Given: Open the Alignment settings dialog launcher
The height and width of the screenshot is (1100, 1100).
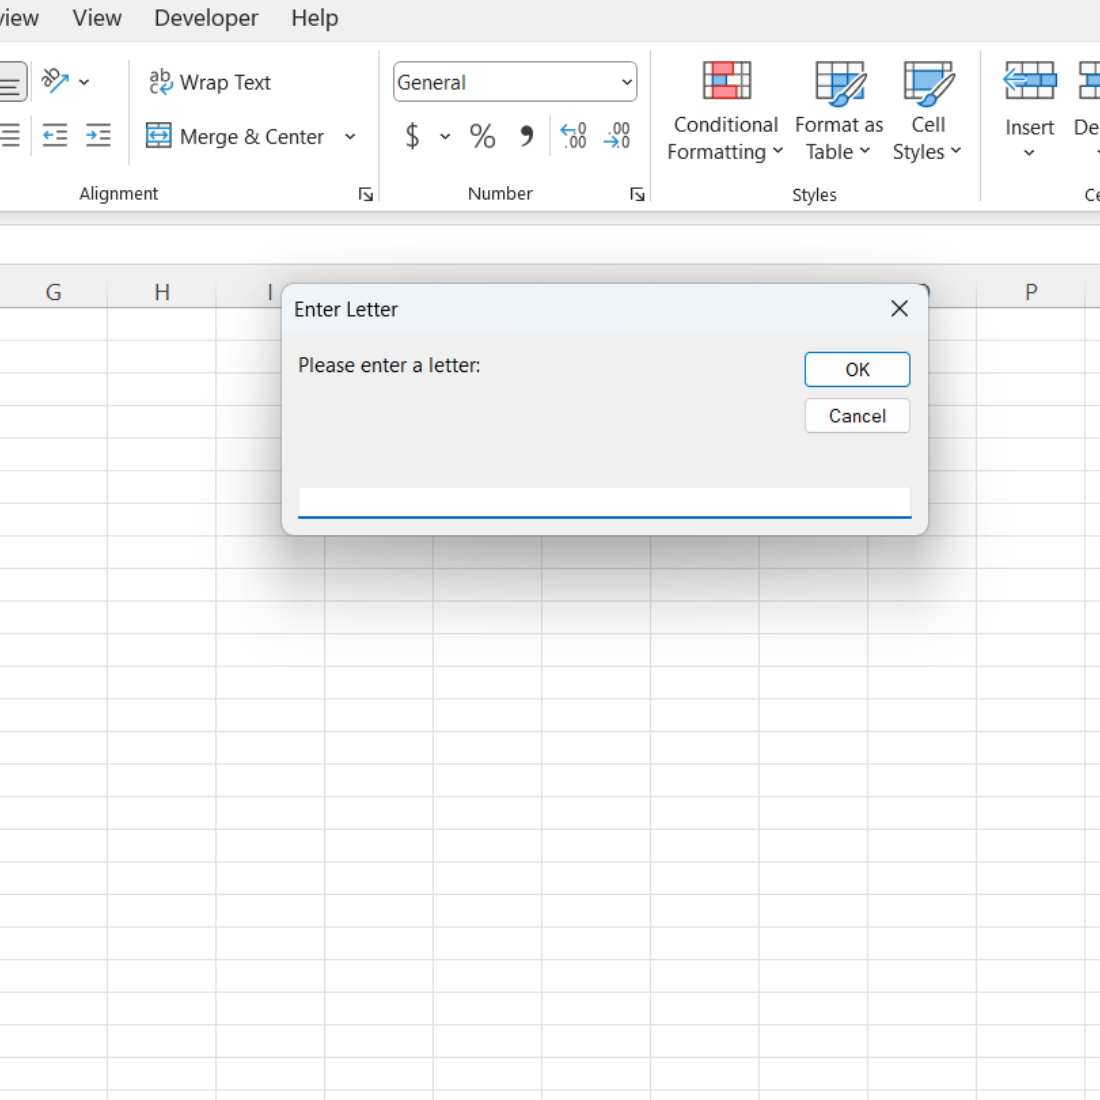Looking at the screenshot, I should [x=366, y=195].
